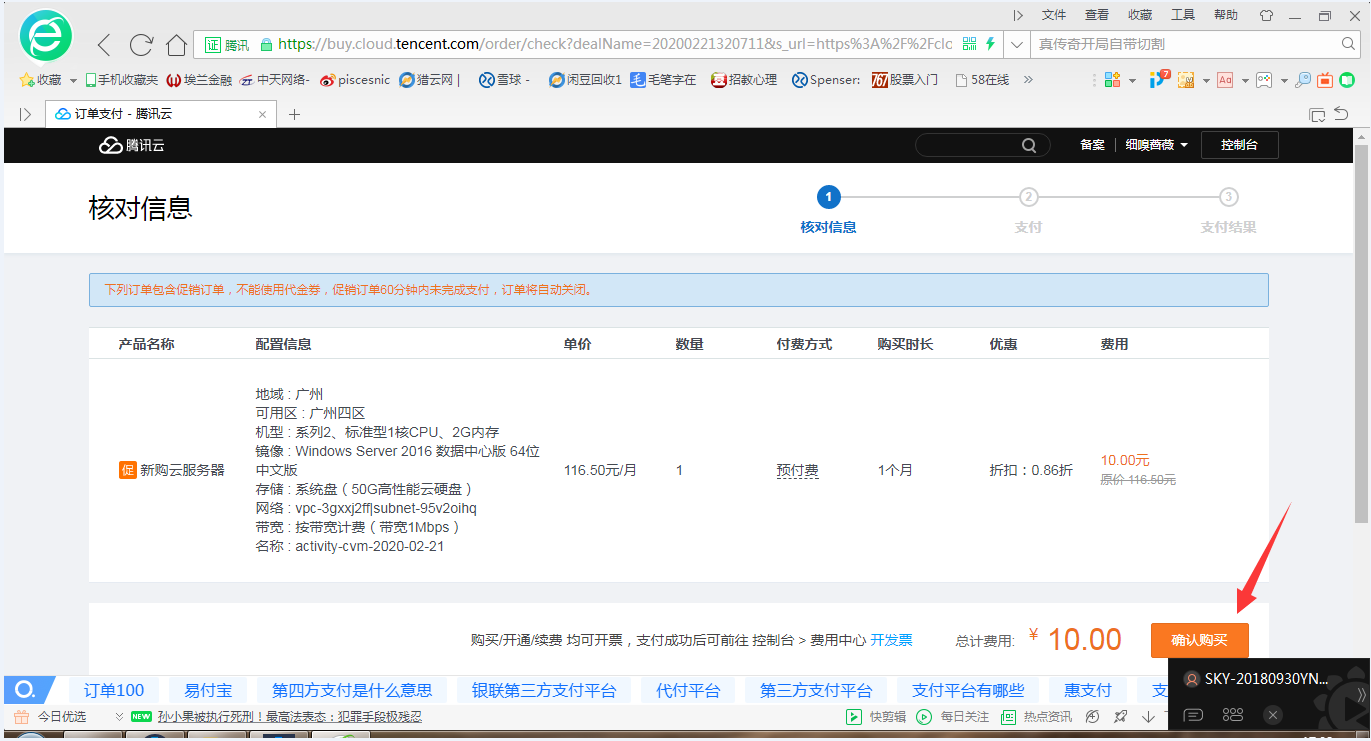Click the green lightning speed-mode icon
This screenshot has height=741, width=1371.
point(990,44)
